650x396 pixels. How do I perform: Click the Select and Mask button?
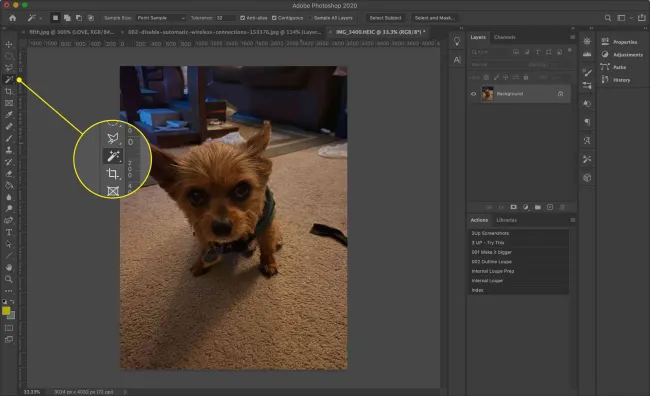(x=434, y=18)
